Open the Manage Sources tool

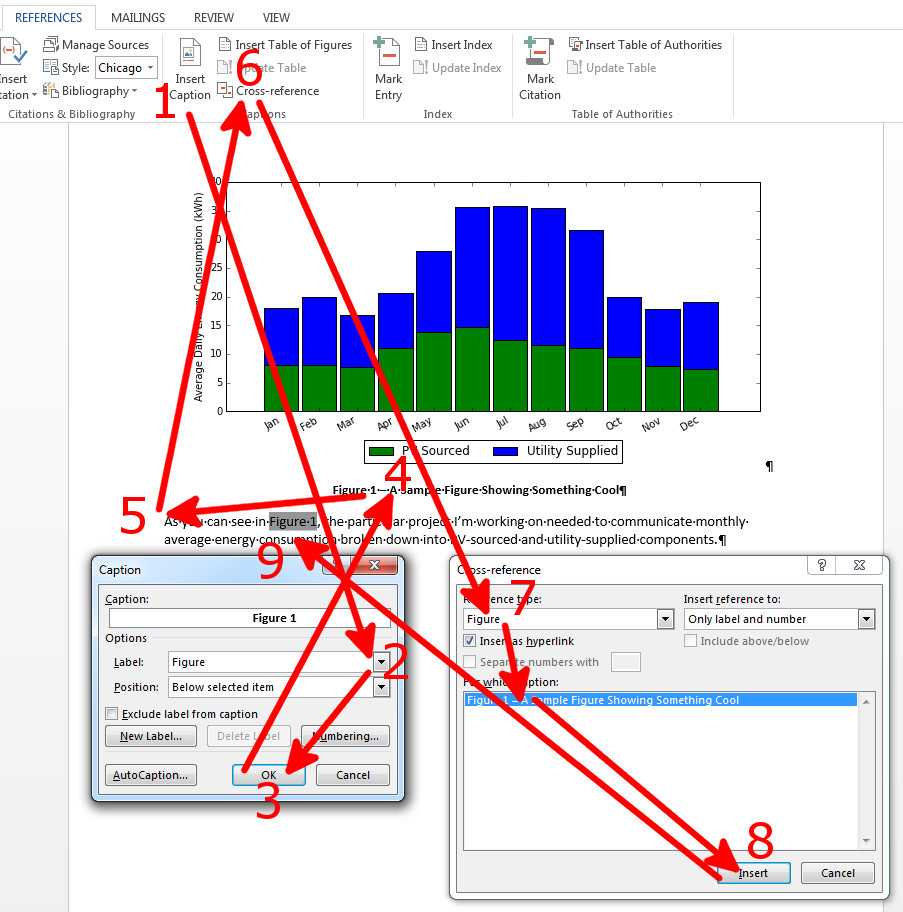tap(98, 44)
